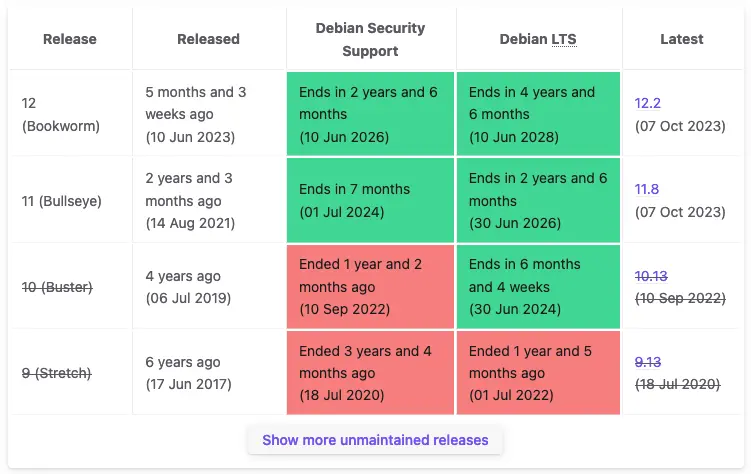This screenshot has height=474, width=751.
Task: Click red Stretch LTS ended cell
Action: 538,373
